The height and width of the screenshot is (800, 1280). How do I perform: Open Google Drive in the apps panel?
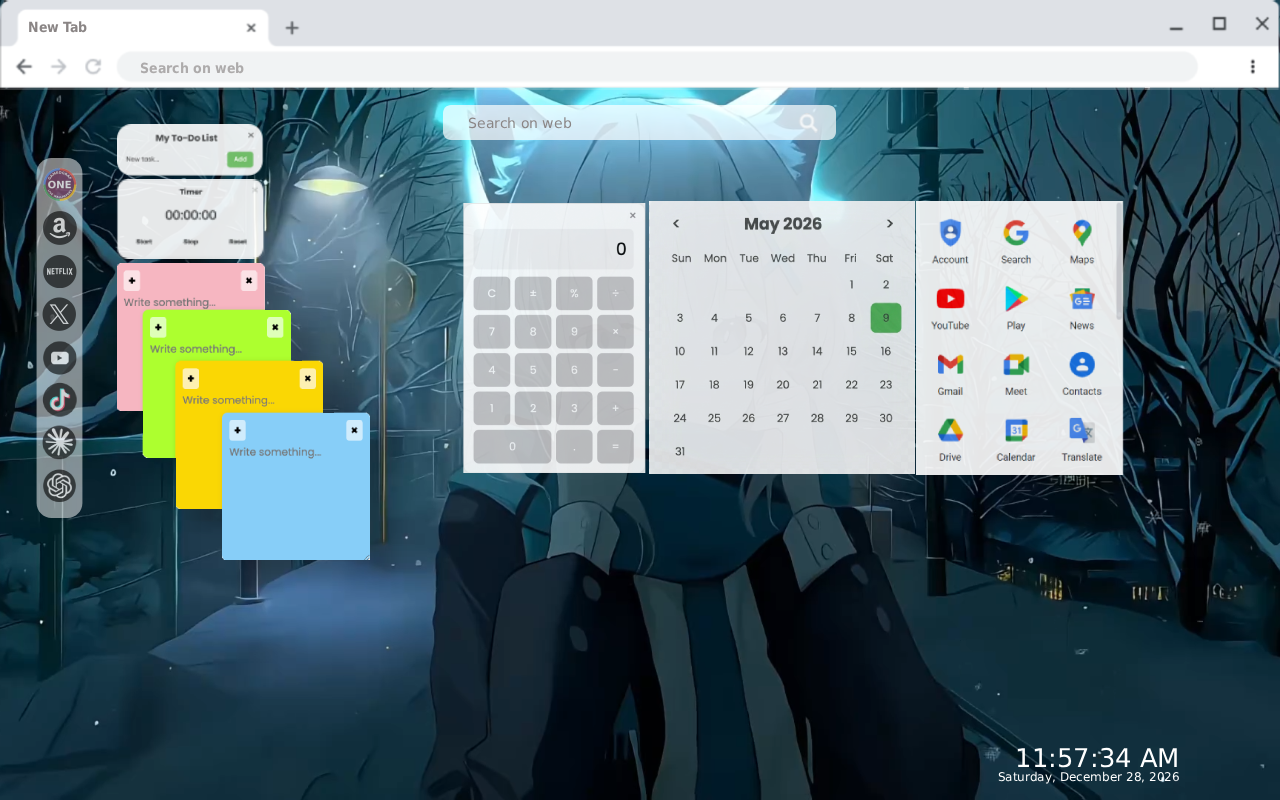coord(950,440)
